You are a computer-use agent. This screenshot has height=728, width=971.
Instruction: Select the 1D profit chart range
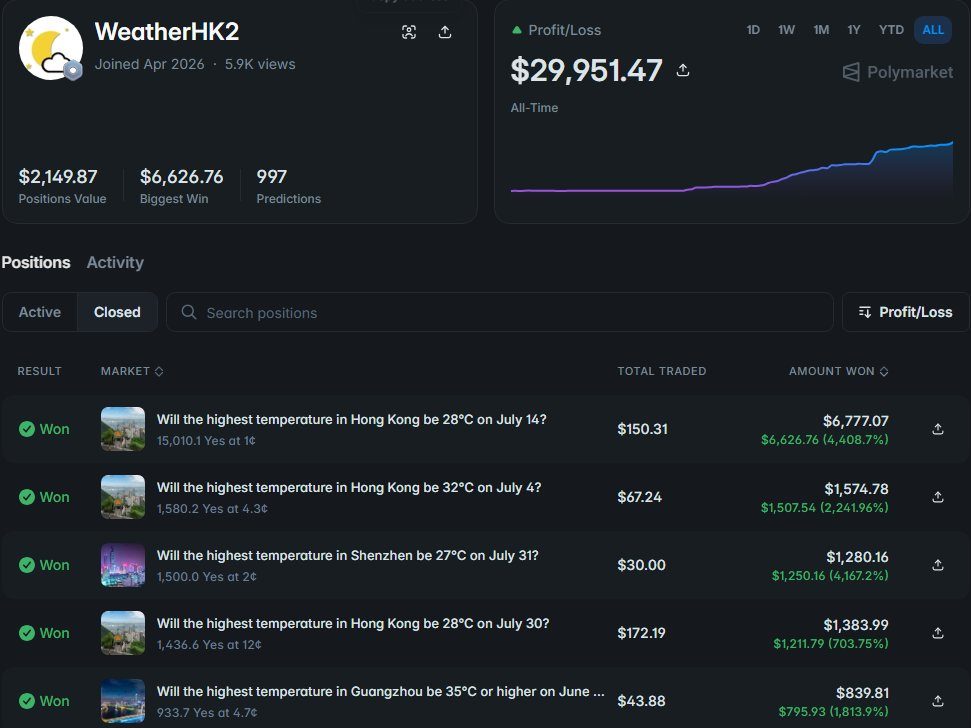click(x=753, y=30)
